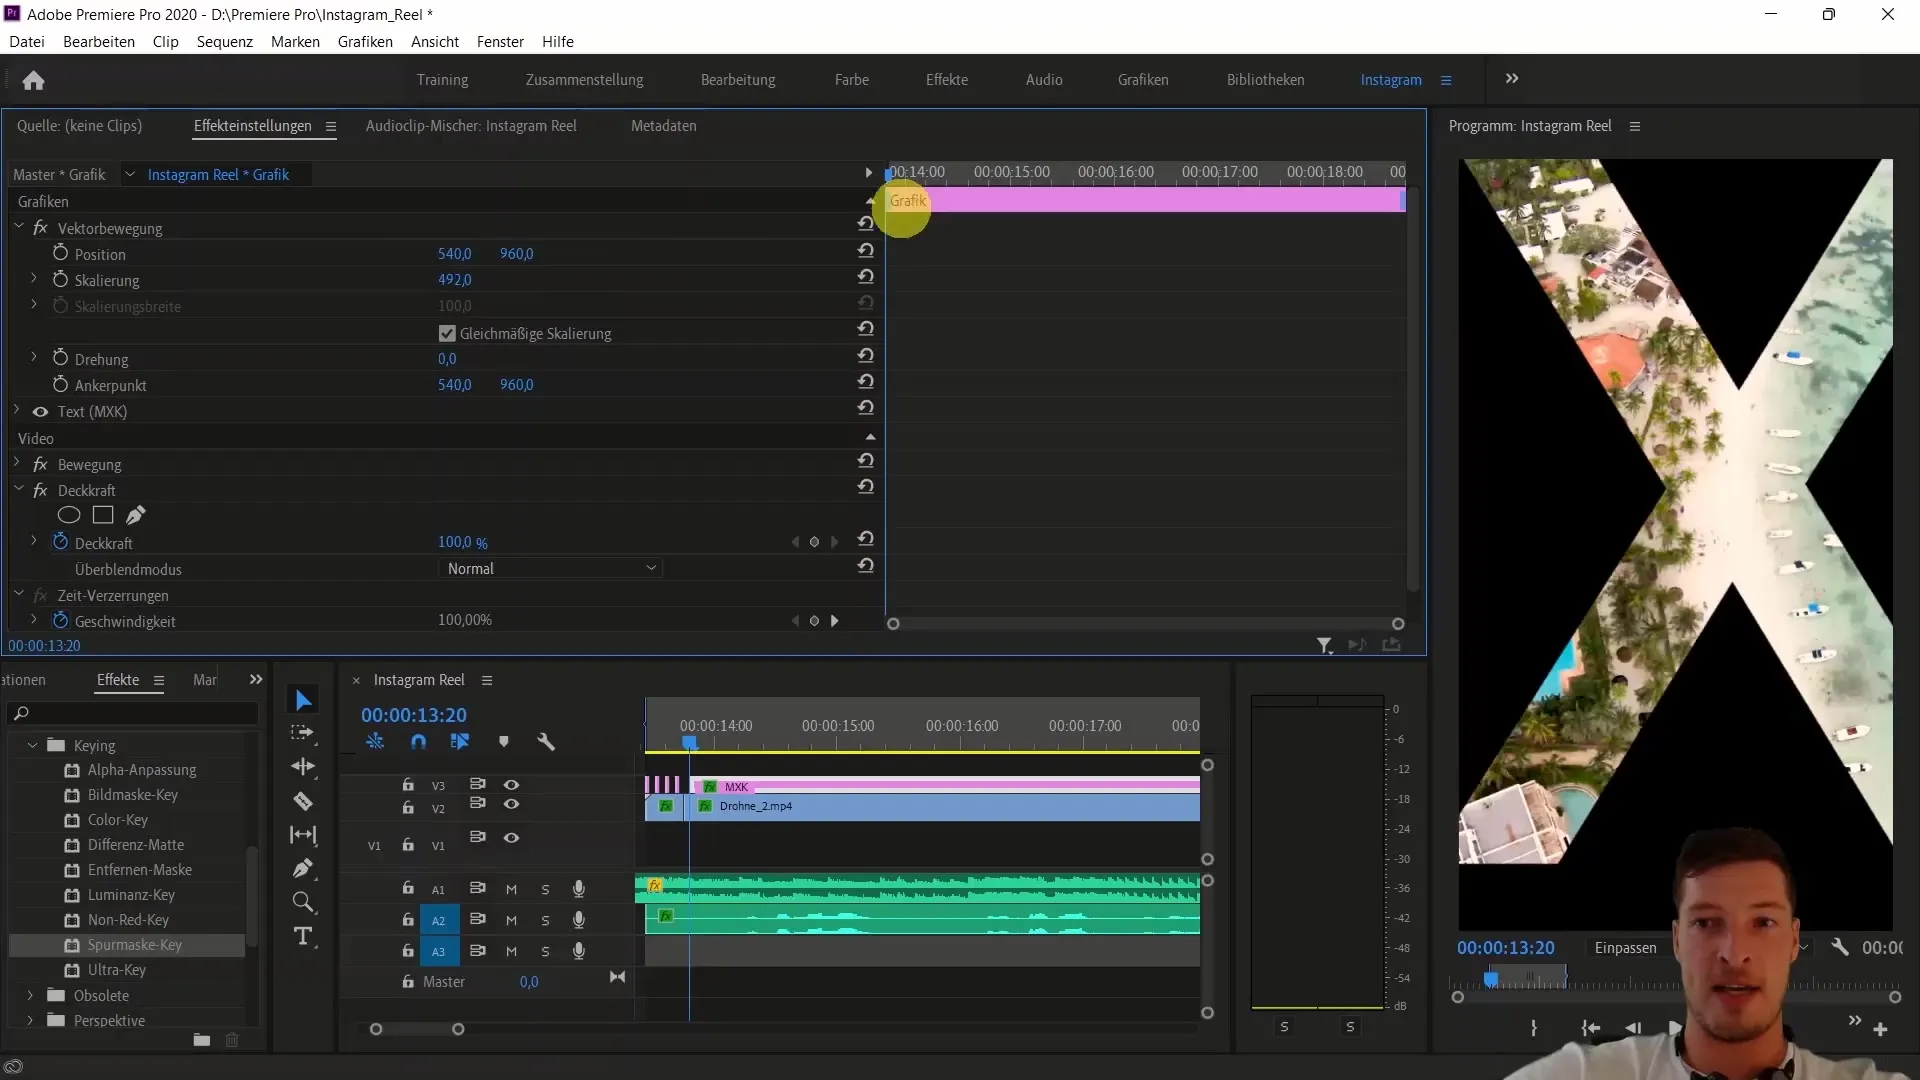Collapse the Vektorbewegung effect
Viewport: 1920px width, 1080px height.
coord(18,227)
